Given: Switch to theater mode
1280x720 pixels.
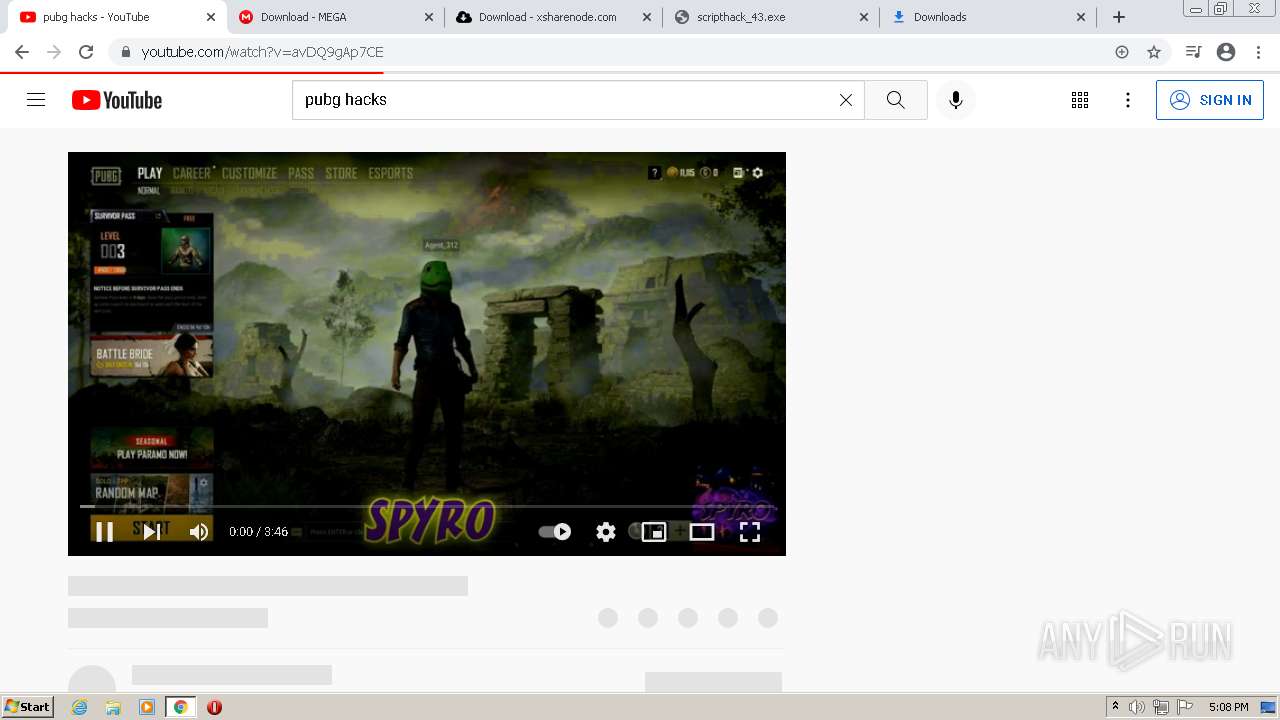Looking at the screenshot, I should pyautogui.click(x=702, y=532).
